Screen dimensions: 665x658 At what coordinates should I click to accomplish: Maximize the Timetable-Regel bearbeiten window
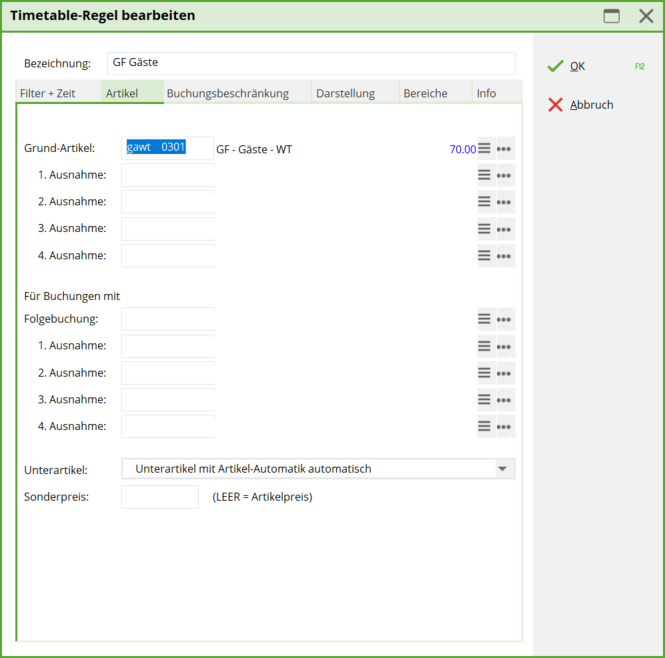coord(611,16)
